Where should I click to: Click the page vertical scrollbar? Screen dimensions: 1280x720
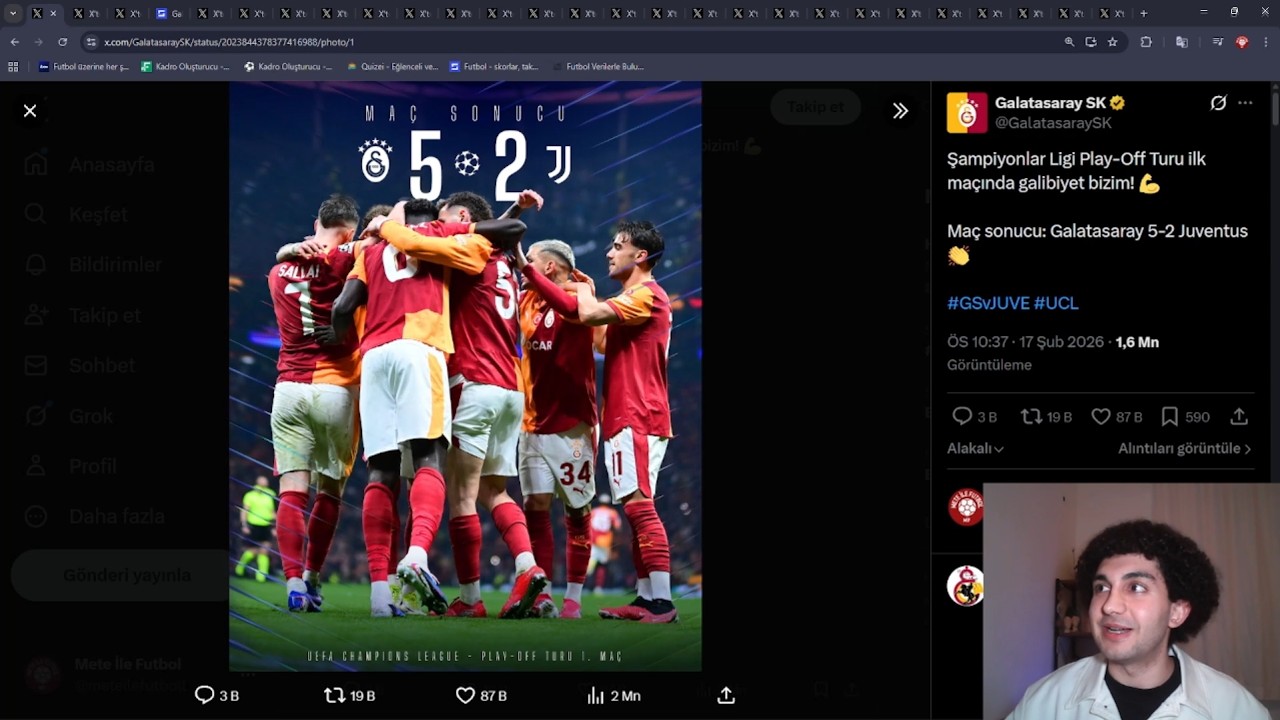(1274, 110)
